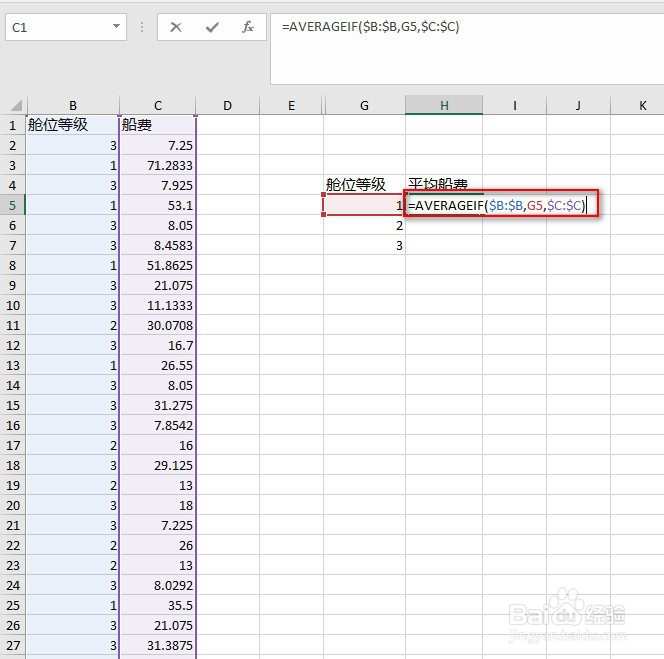Click empty cell H6 below the formula
The image size is (664, 659).
[444, 225]
